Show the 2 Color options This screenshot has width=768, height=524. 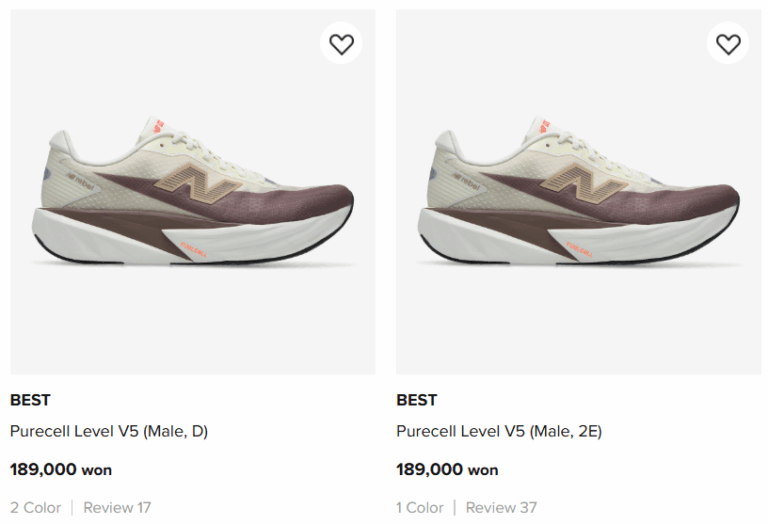pyautogui.click(x=36, y=507)
